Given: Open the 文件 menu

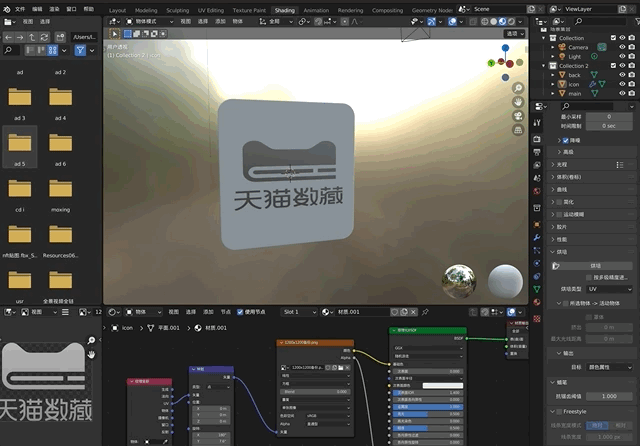Looking at the screenshot, I should pyautogui.click(x=20, y=9).
